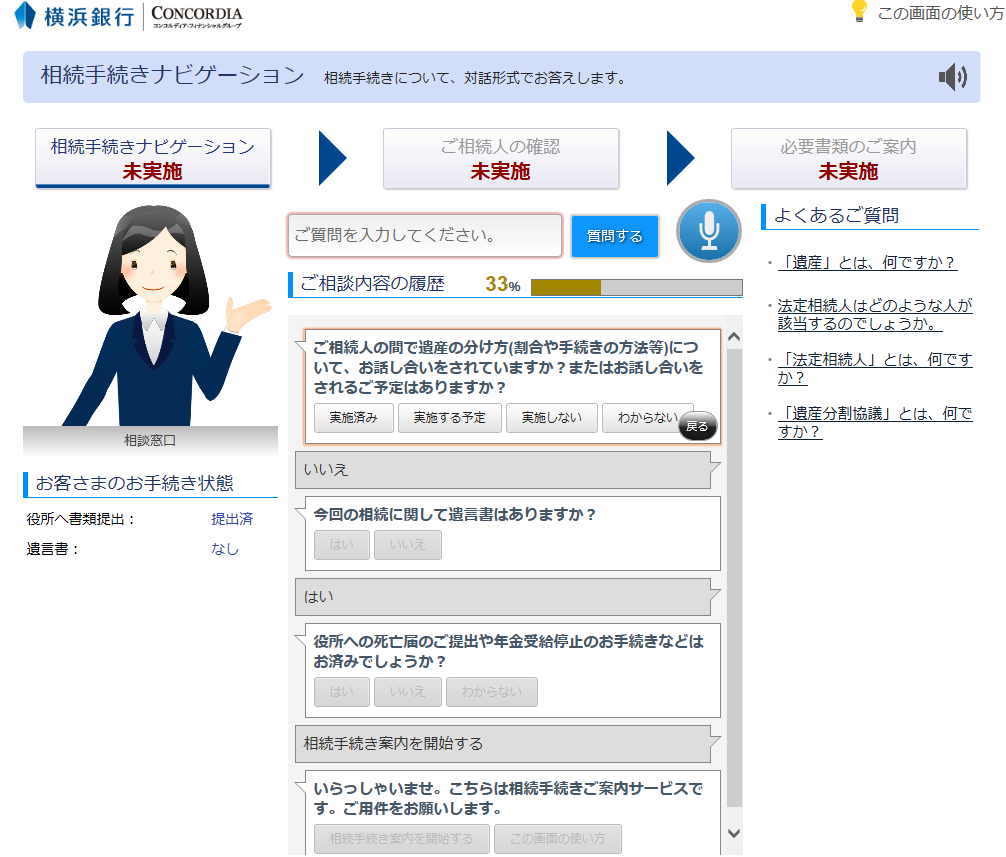Click the いいえ button under 遺言書 question
This screenshot has width=1006, height=857.
408,545
